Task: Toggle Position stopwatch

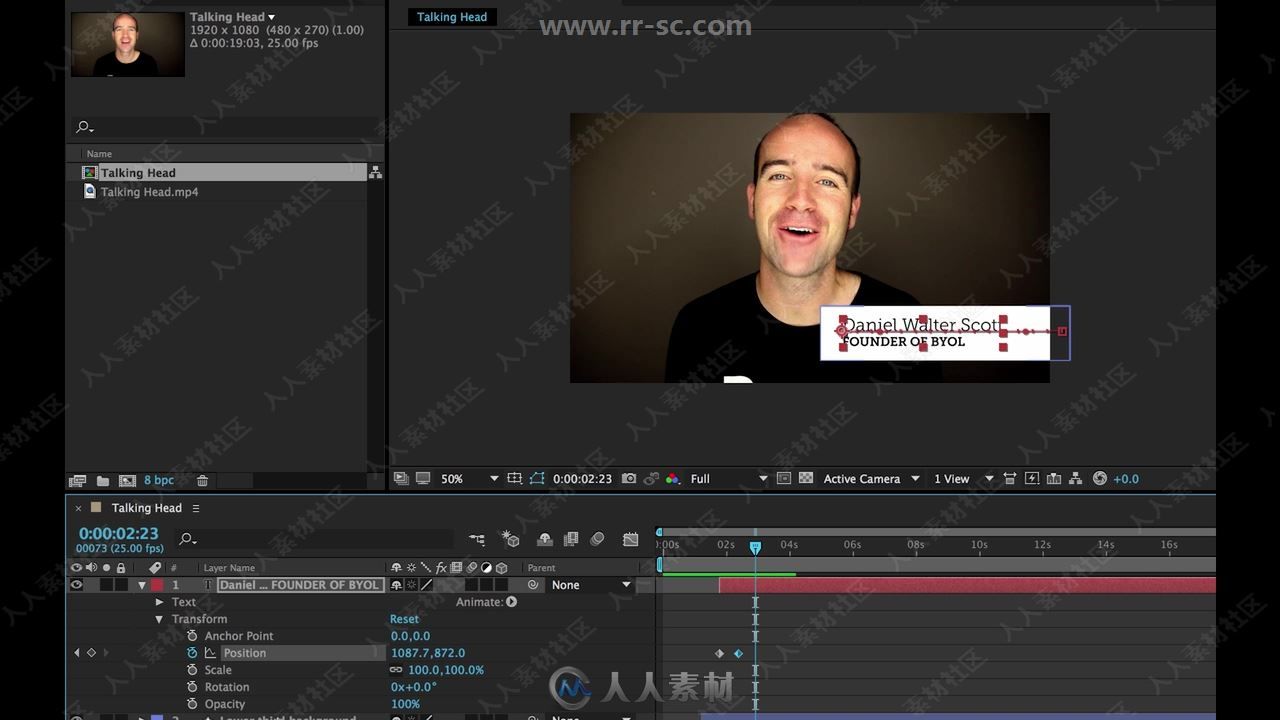Action: (x=192, y=653)
